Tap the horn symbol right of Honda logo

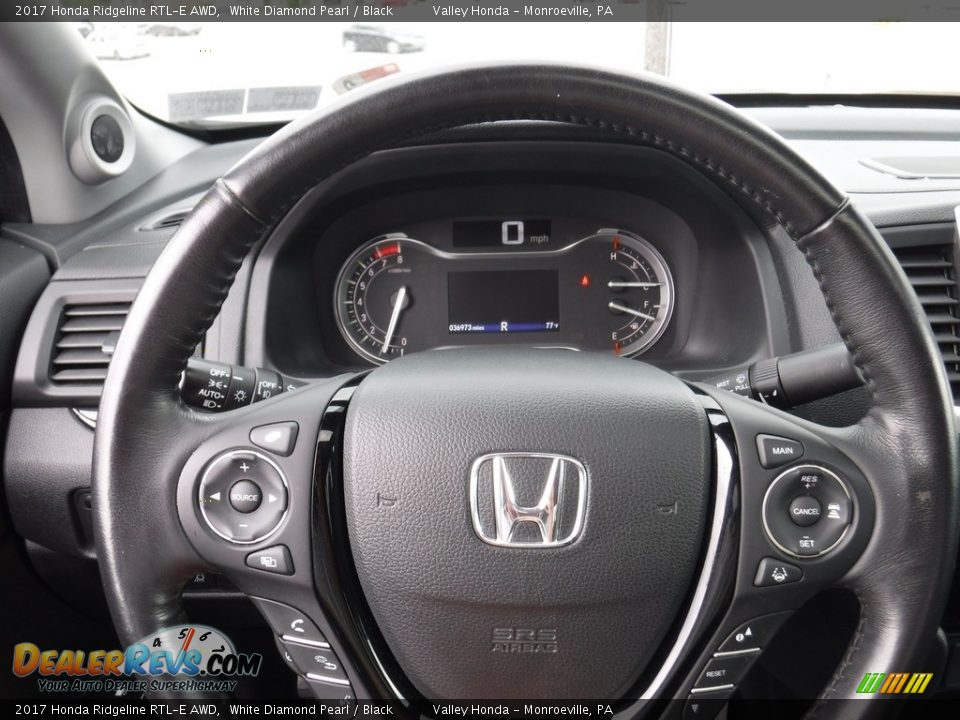[667, 508]
